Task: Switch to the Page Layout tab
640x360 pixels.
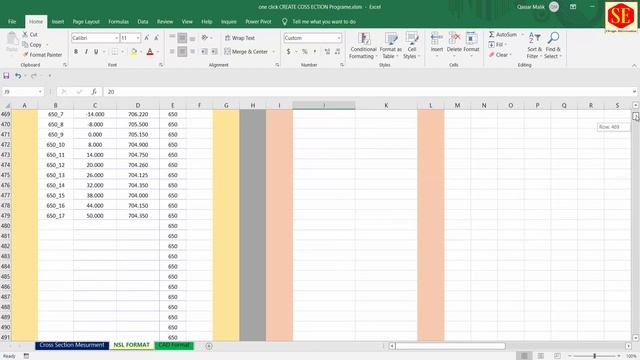Action: pos(86,22)
